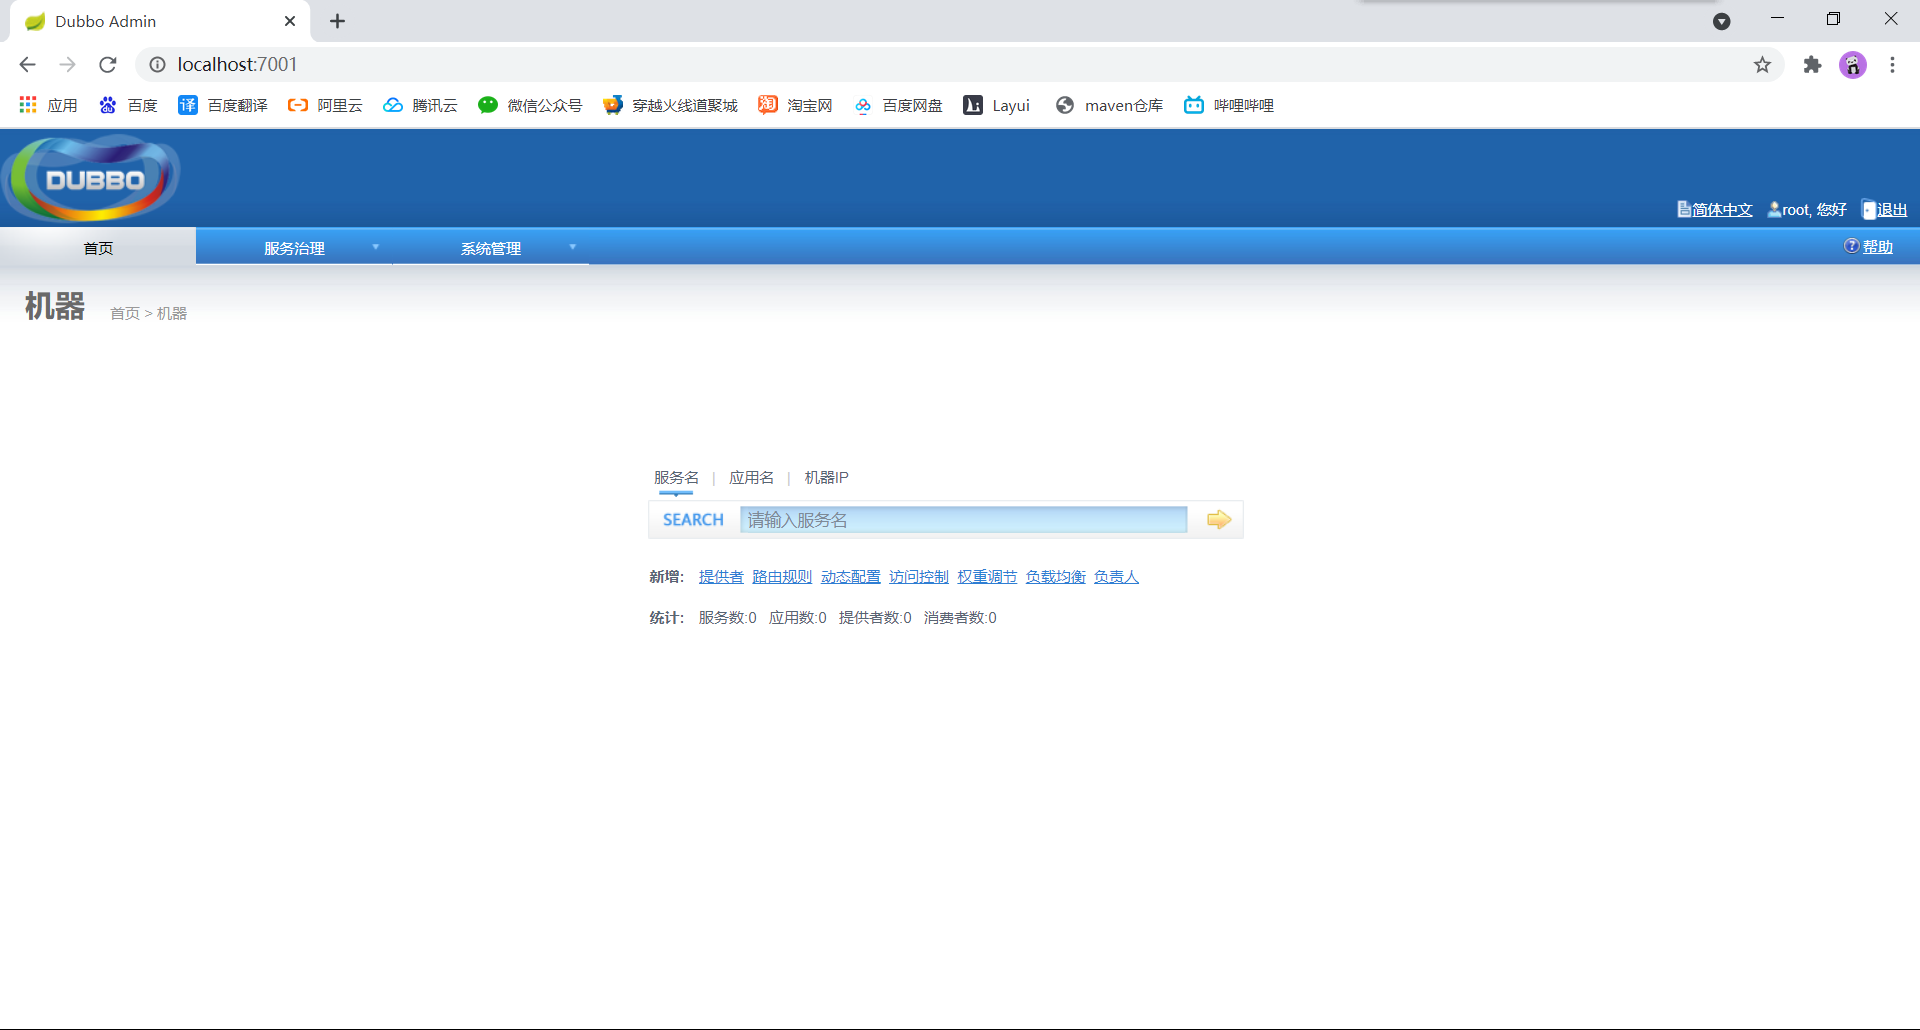The width and height of the screenshot is (1920, 1030).
Task: Open the browser extensions puzzle icon
Action: pos(1812,65)
